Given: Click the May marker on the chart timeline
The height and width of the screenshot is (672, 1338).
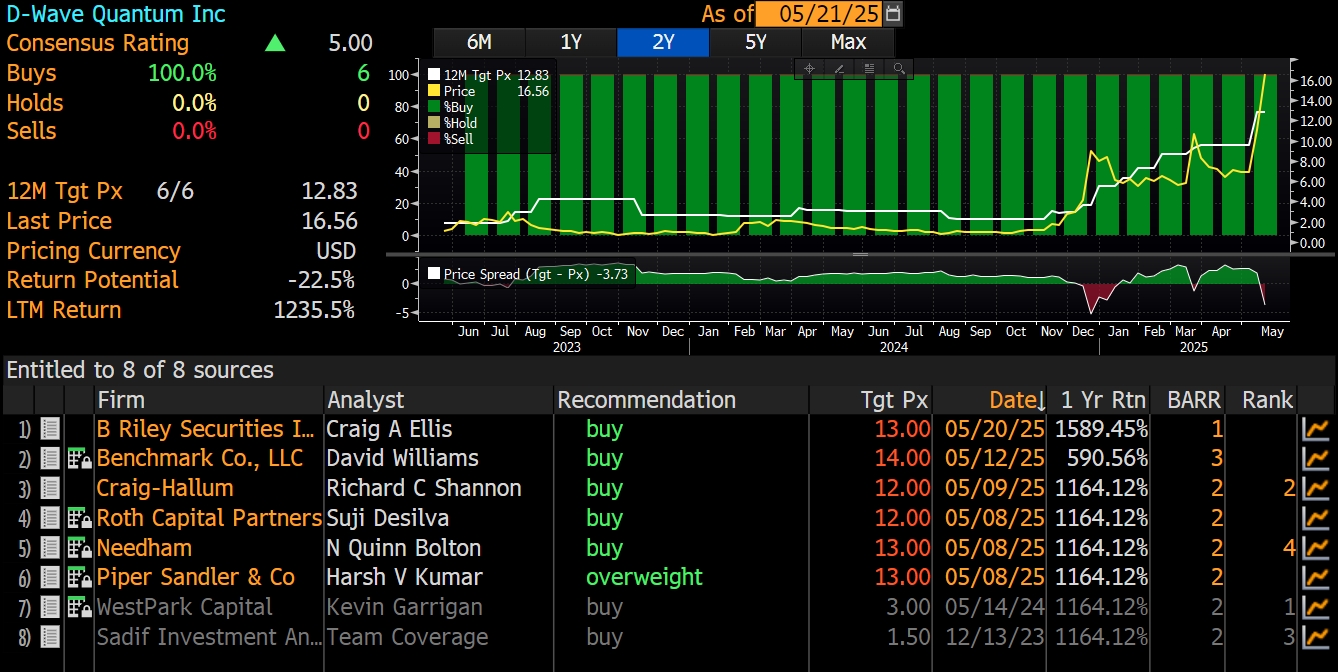Looking at the screenshot, I should 1271,331.
